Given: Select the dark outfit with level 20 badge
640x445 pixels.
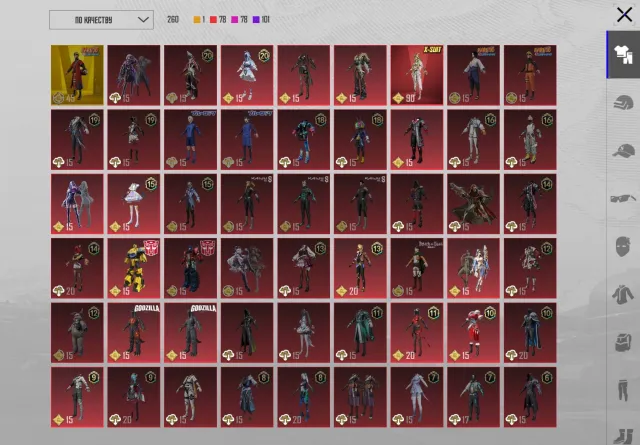Looking at the screenshot, I should pyautogui.click(x=191, y=75).
